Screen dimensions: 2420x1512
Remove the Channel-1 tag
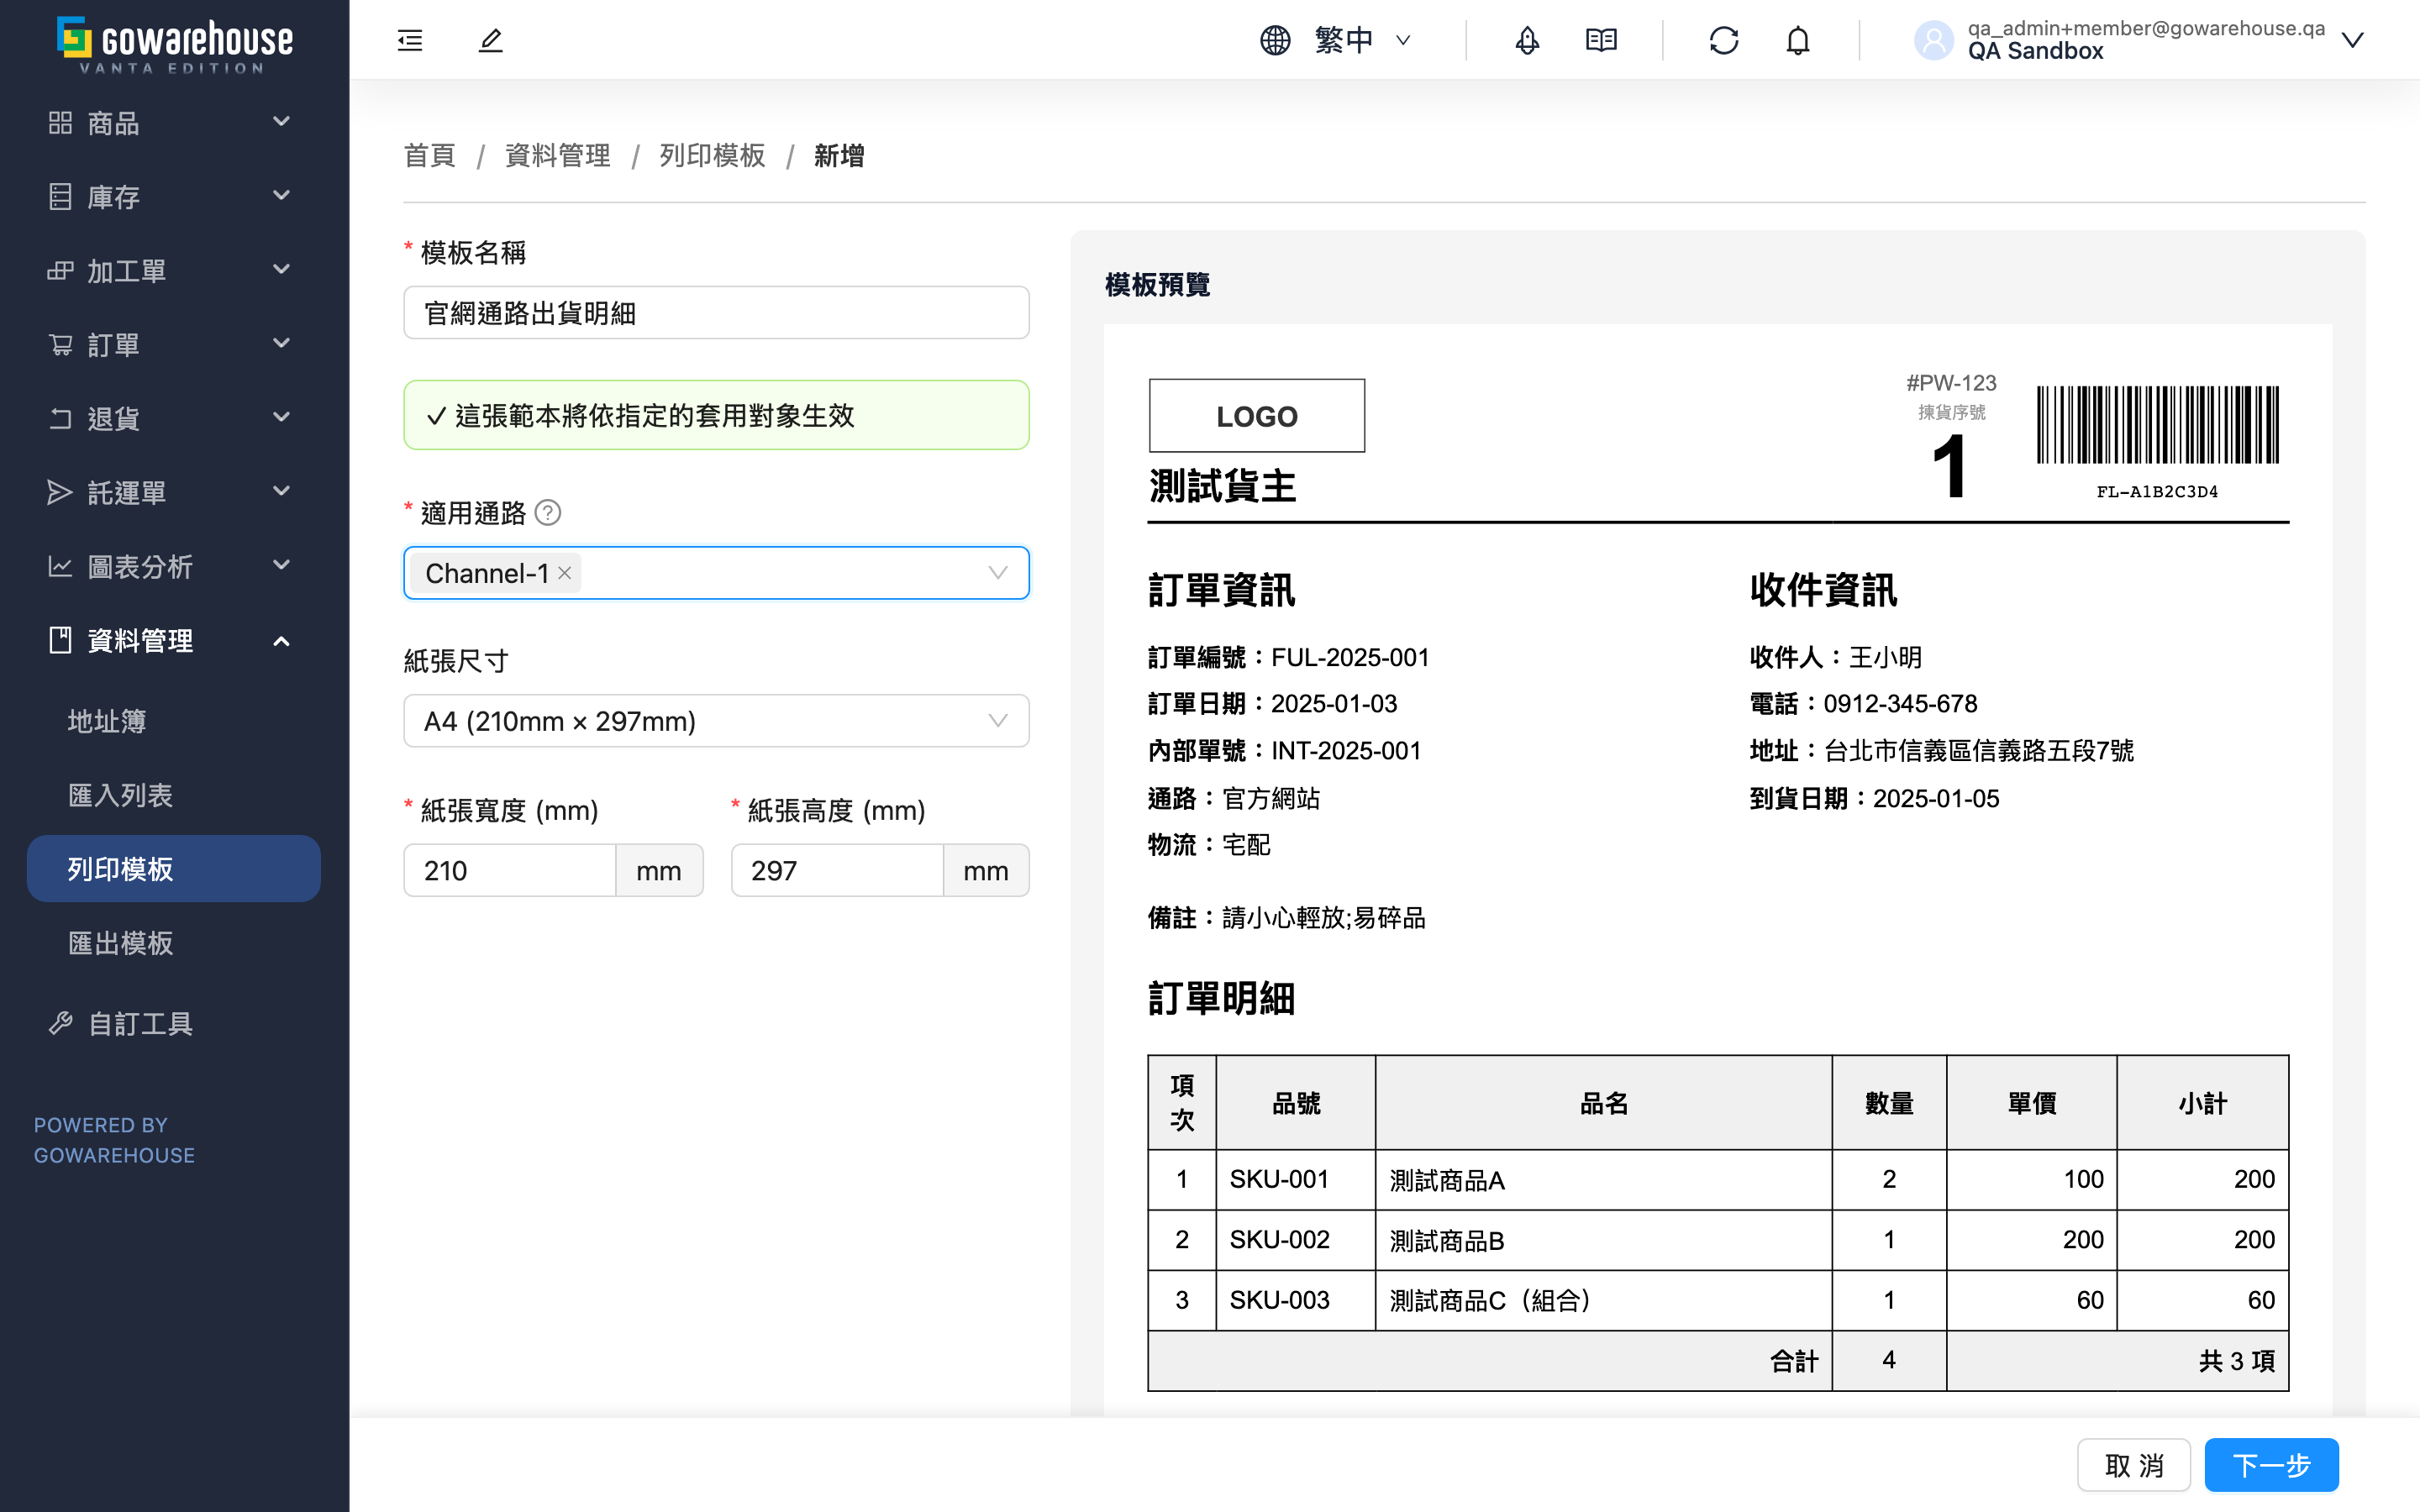[x=565, y=573]
